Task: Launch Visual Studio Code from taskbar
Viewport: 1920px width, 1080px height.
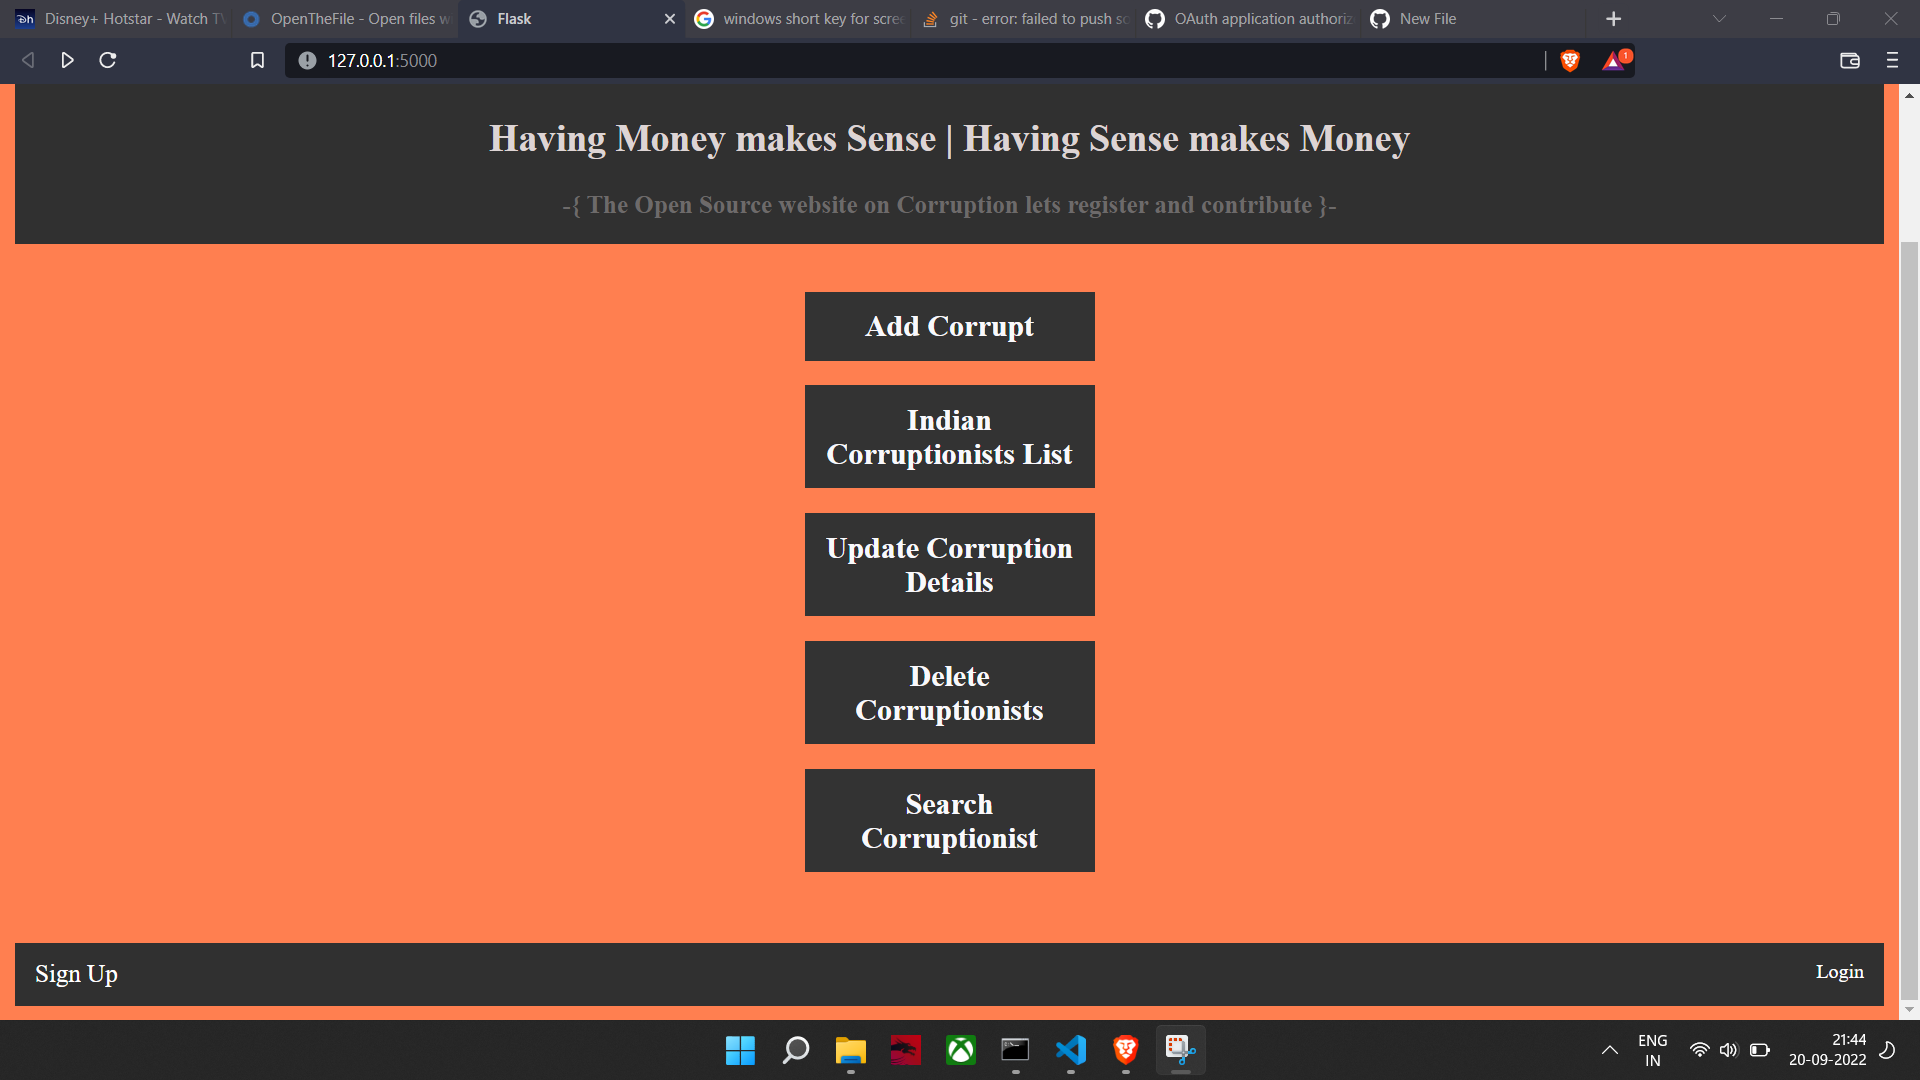Action: pos(1070,1050)
